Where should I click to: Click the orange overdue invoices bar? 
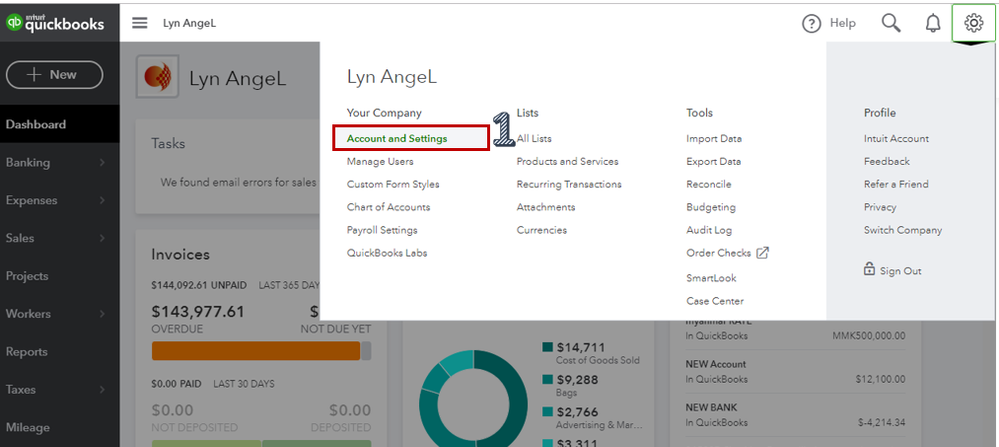tap(255, 351)
